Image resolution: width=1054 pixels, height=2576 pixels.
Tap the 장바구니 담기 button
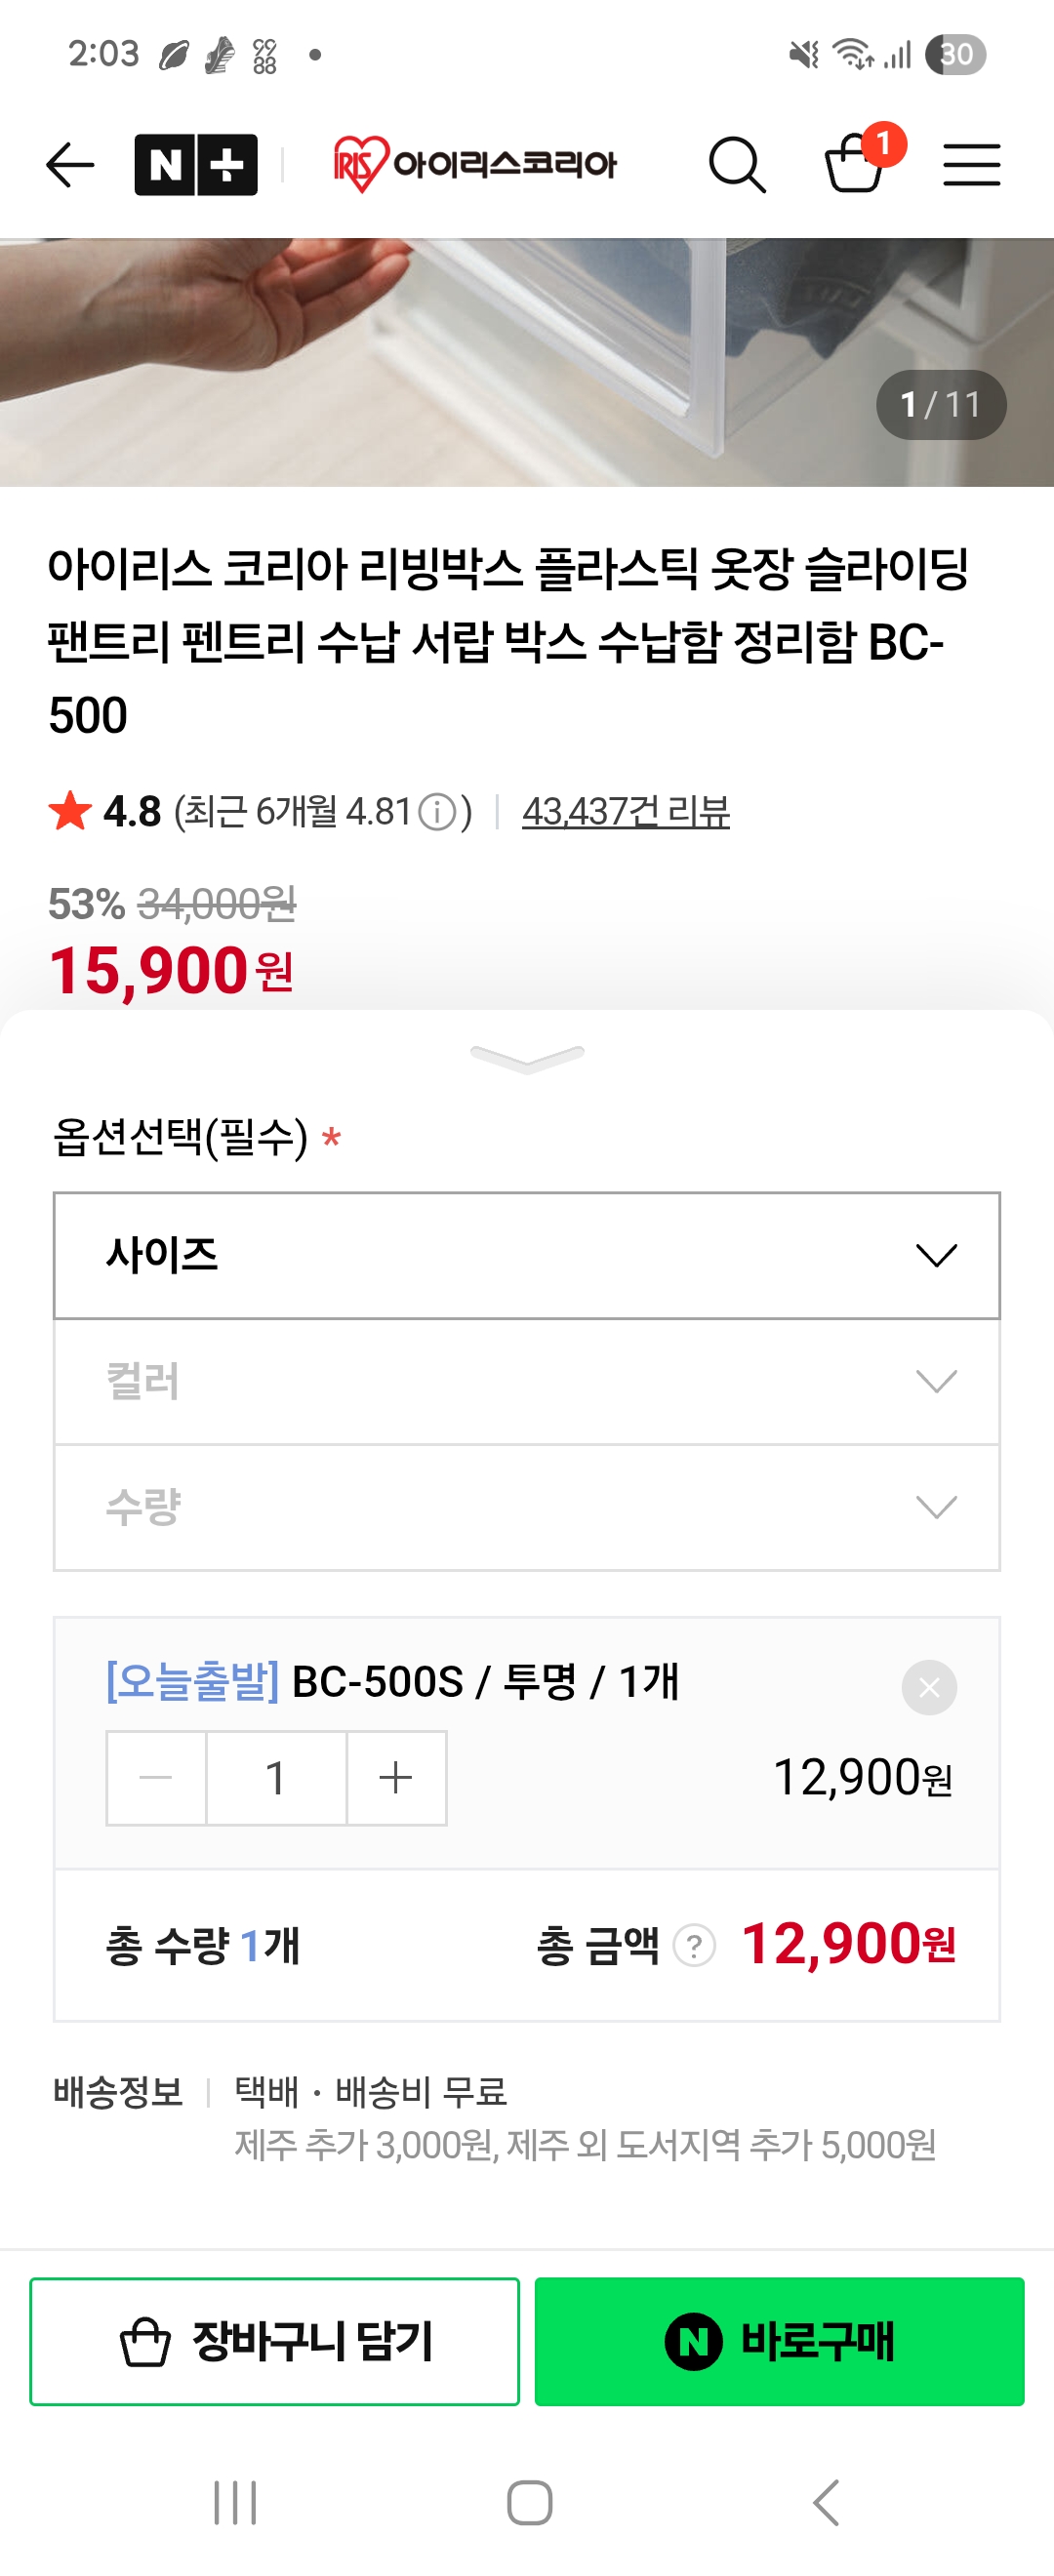[275, 2341]
